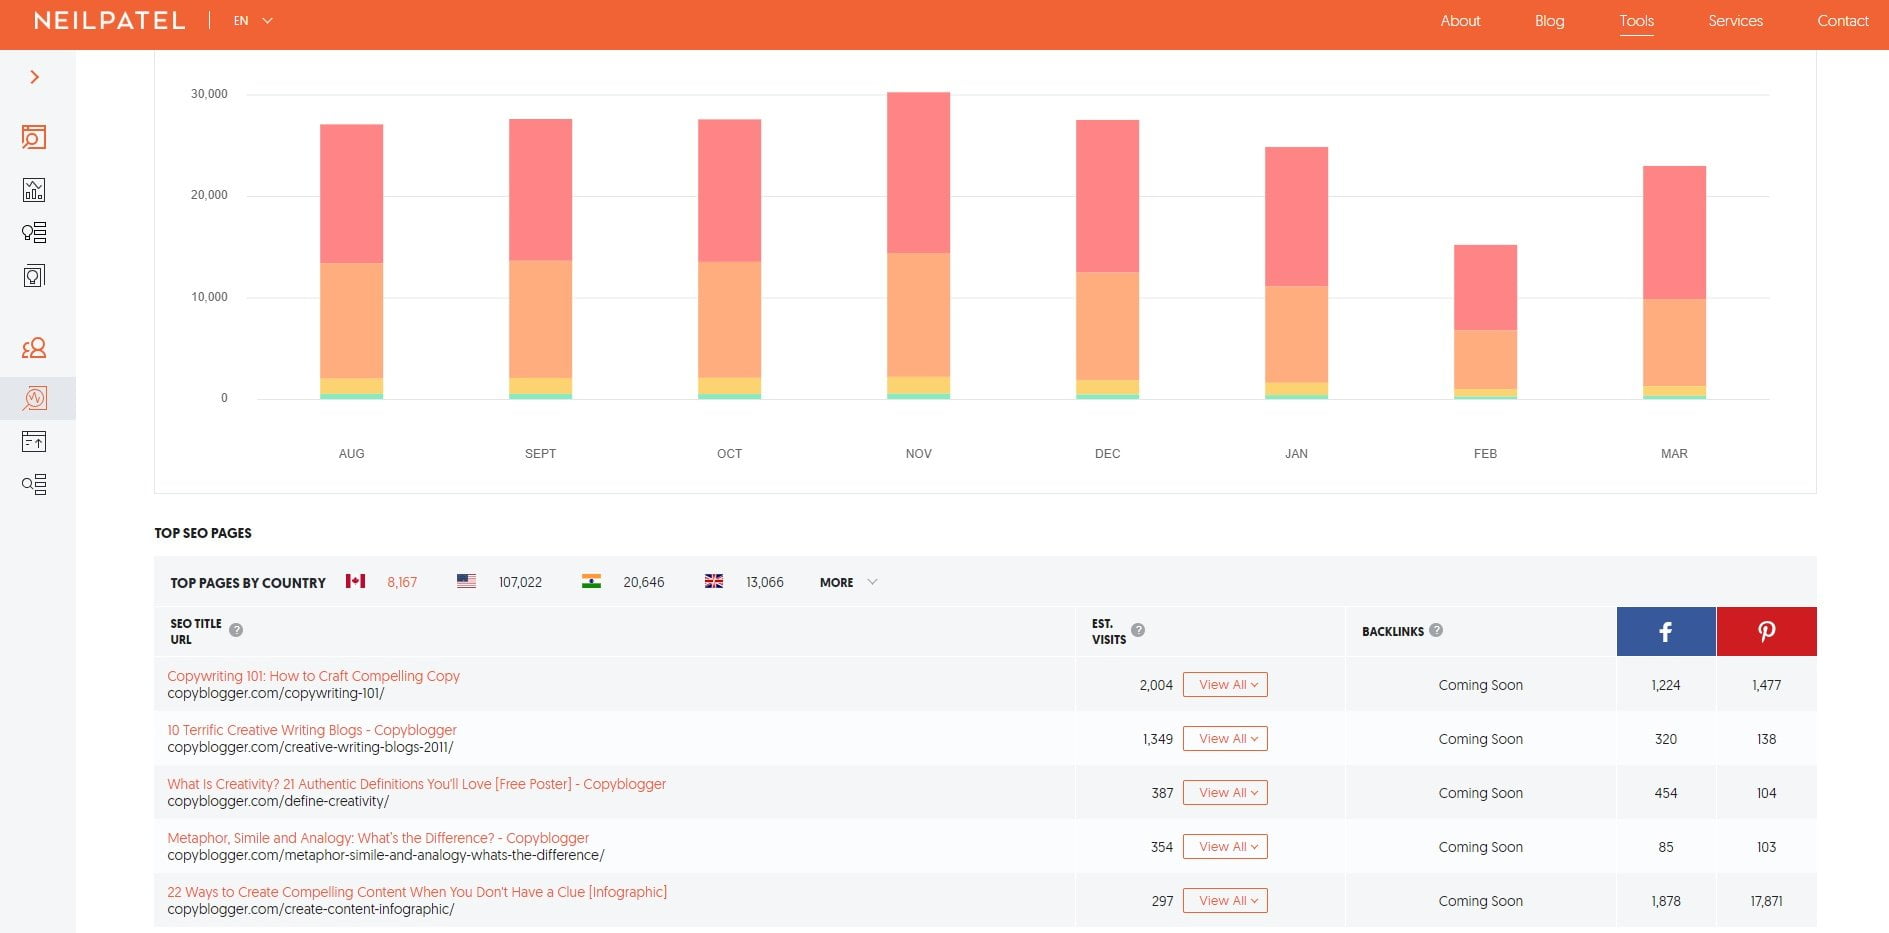Expand View All for create-content-infographic row
Image resolution: width=1889 pixels, height=933 pixels.
click(x=1225, y=901)
